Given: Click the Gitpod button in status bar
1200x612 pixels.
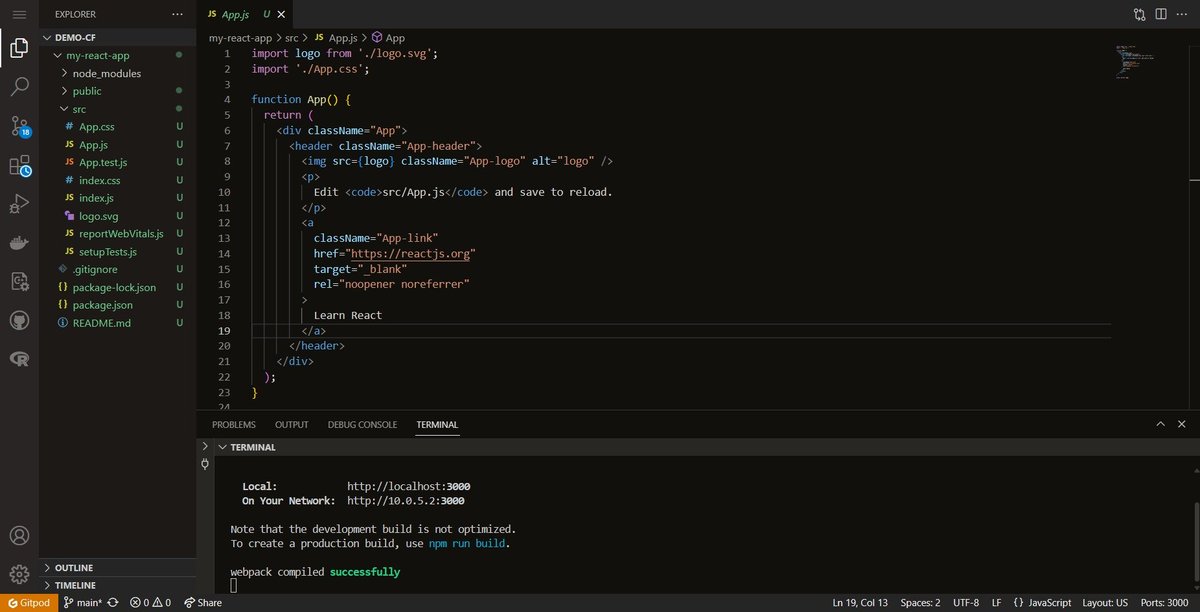Looking at the screenshot, I should click(27, 603).
